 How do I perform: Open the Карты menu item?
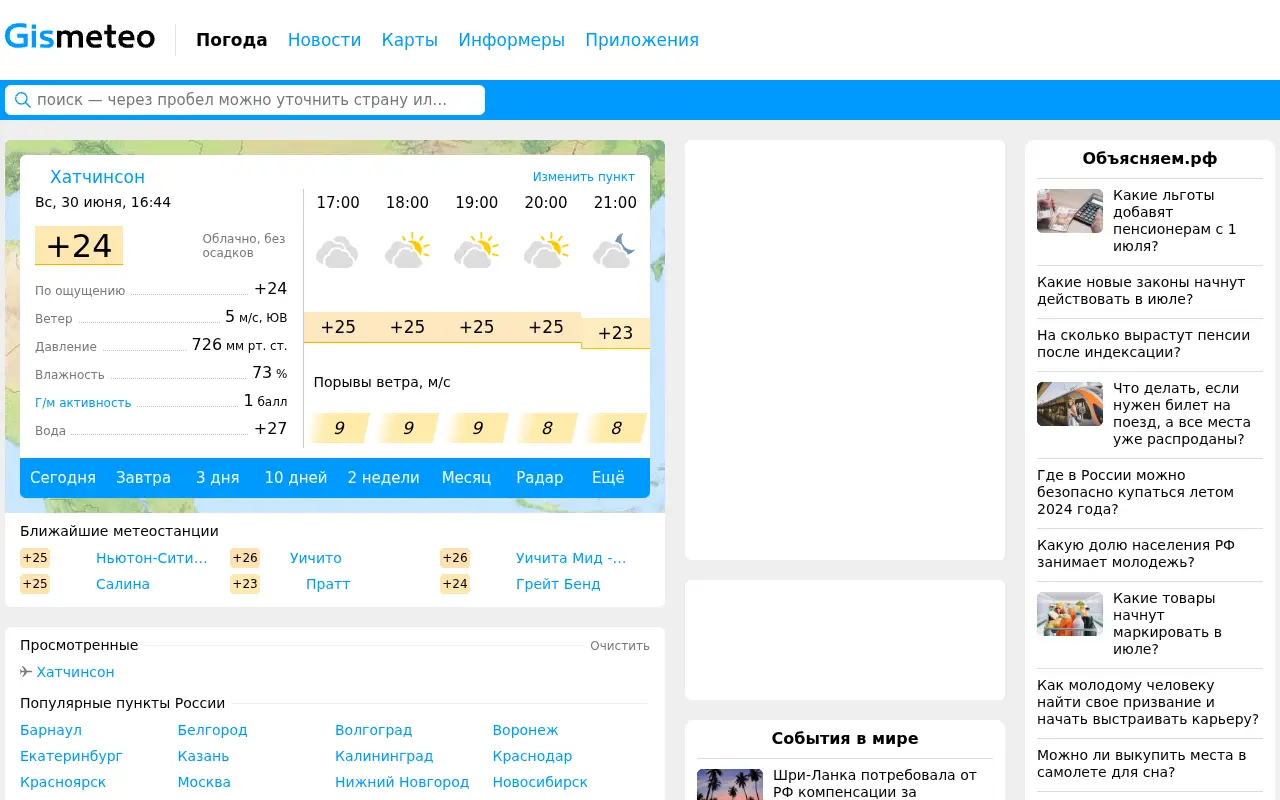410,40
